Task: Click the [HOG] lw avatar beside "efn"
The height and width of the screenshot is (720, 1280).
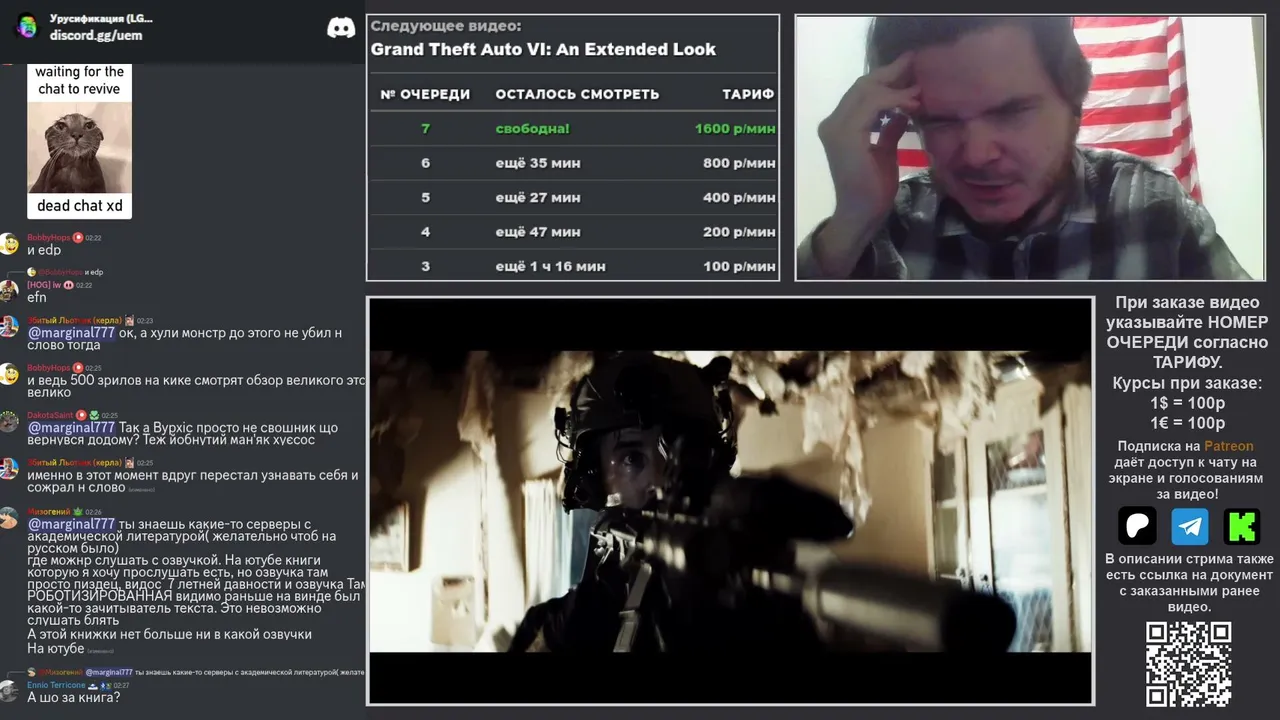Action: (x=9, y=291)
